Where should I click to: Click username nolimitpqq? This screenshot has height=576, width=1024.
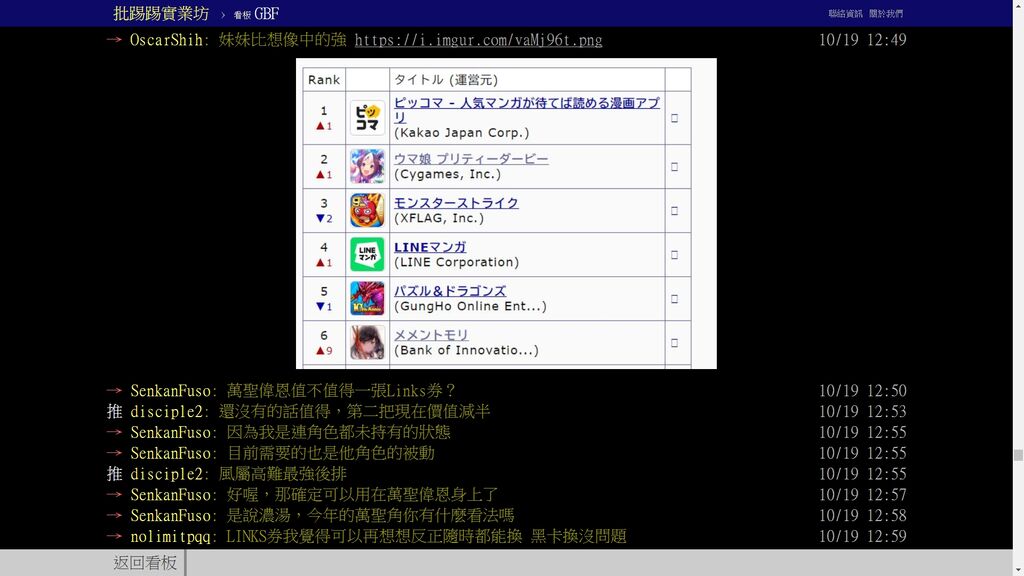click(170, 537)
